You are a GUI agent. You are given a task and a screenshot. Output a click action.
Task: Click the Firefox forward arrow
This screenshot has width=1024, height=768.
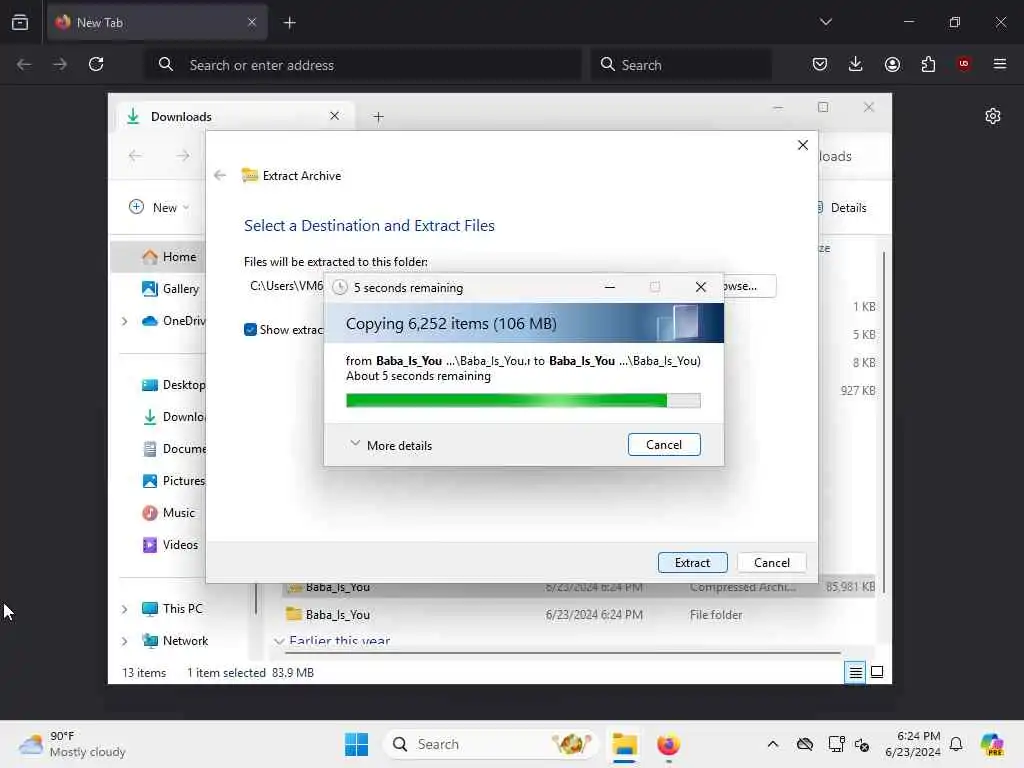(59, 64)
